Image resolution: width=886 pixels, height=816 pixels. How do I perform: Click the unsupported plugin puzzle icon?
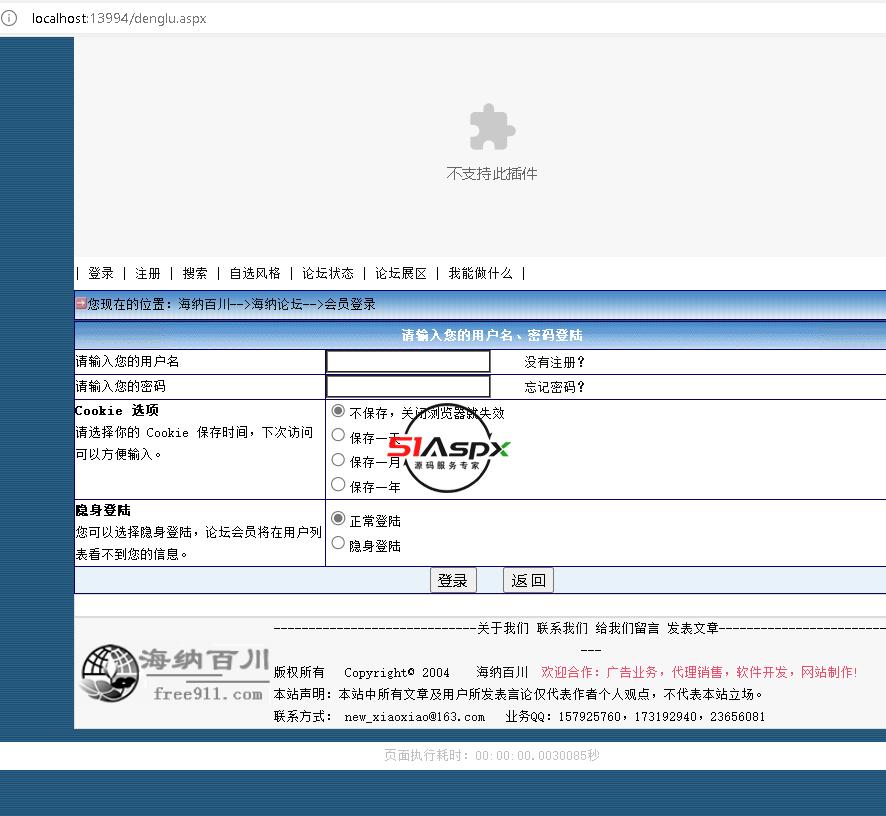492,127
